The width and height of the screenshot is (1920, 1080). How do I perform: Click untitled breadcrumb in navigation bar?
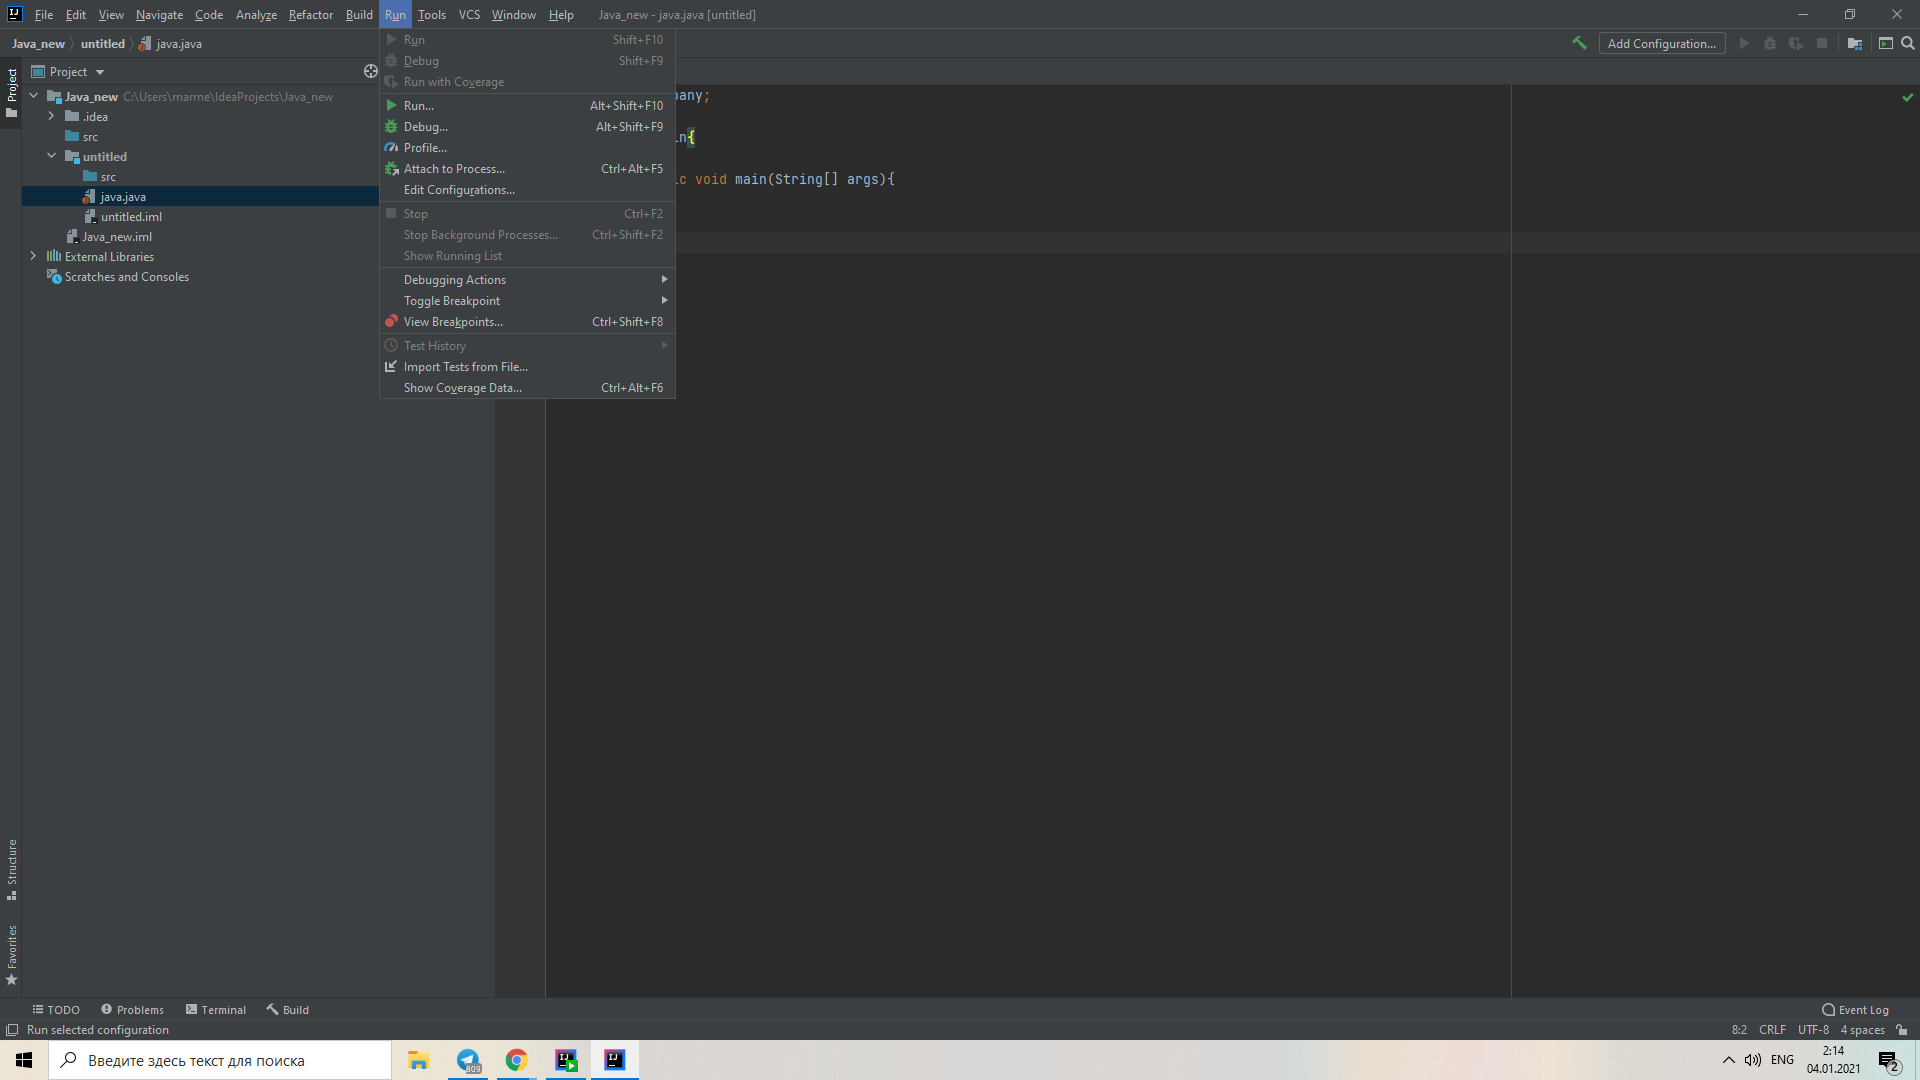[x=103, y=44]
